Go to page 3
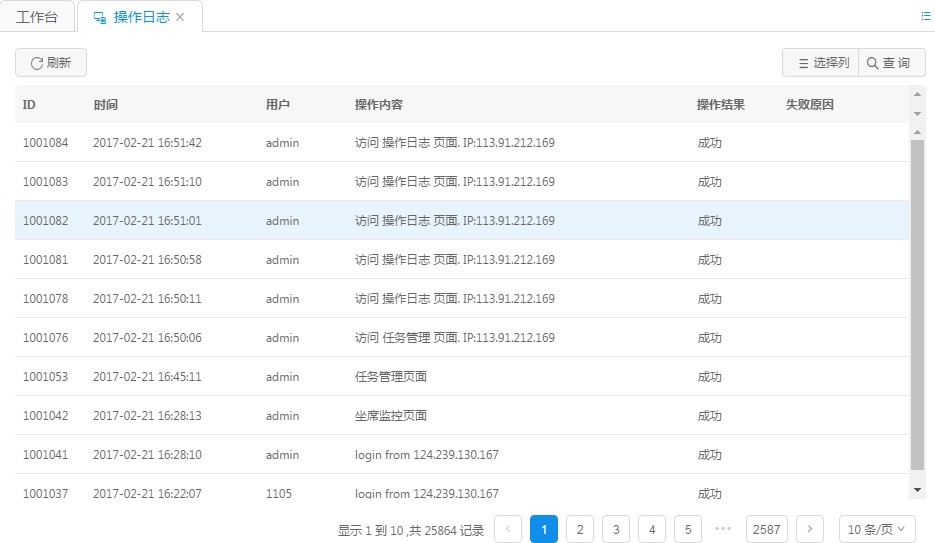The width and height of the screenshot is (935, 543). point(616,529)
